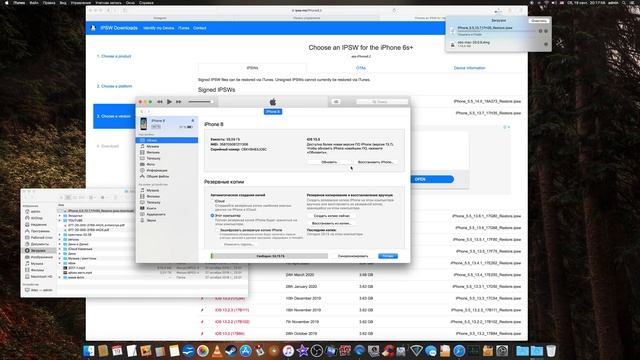This screenshot has width=640, height=360.
Task: Click Создать копию сейчас button
Action: [331, 216]
